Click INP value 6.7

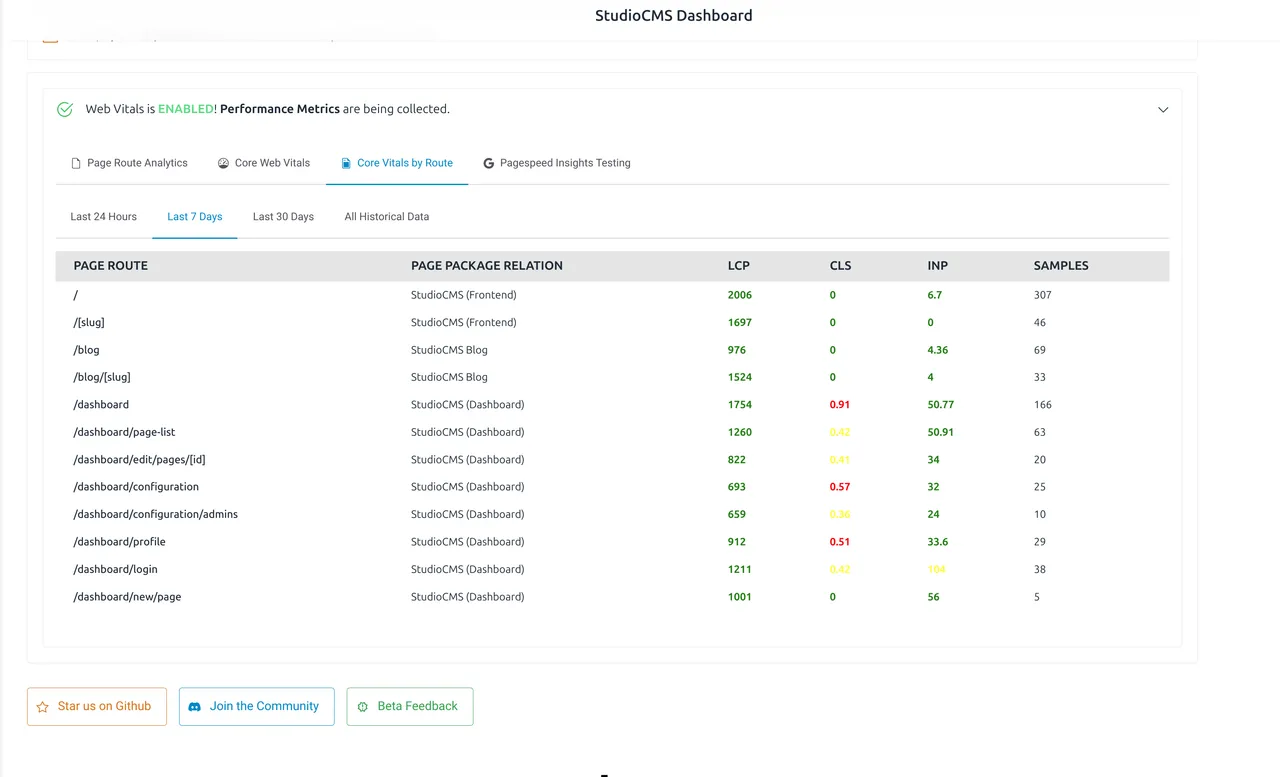(935, 295)
